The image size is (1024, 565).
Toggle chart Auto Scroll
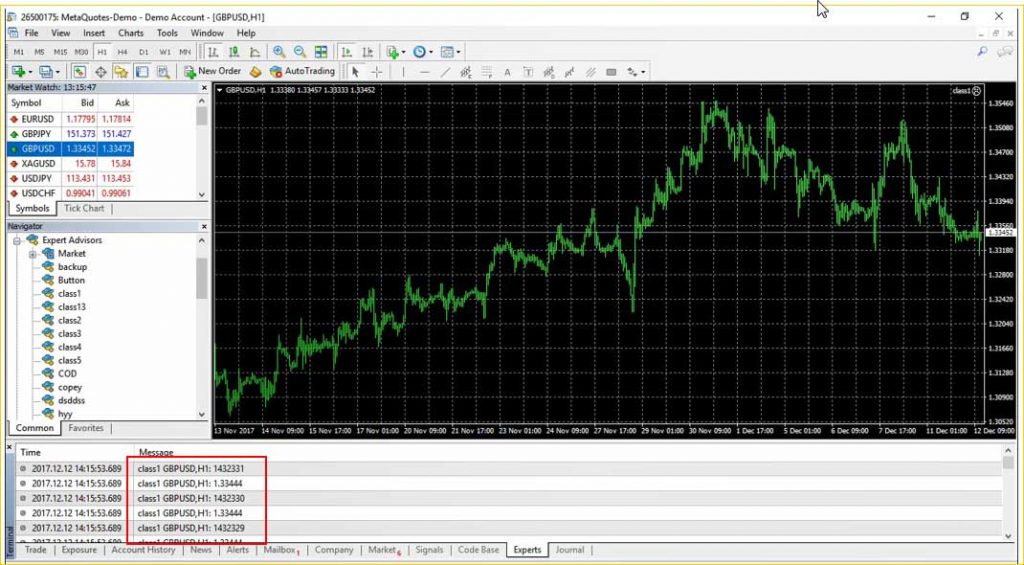pyautogui.click(x=347, y=52)
